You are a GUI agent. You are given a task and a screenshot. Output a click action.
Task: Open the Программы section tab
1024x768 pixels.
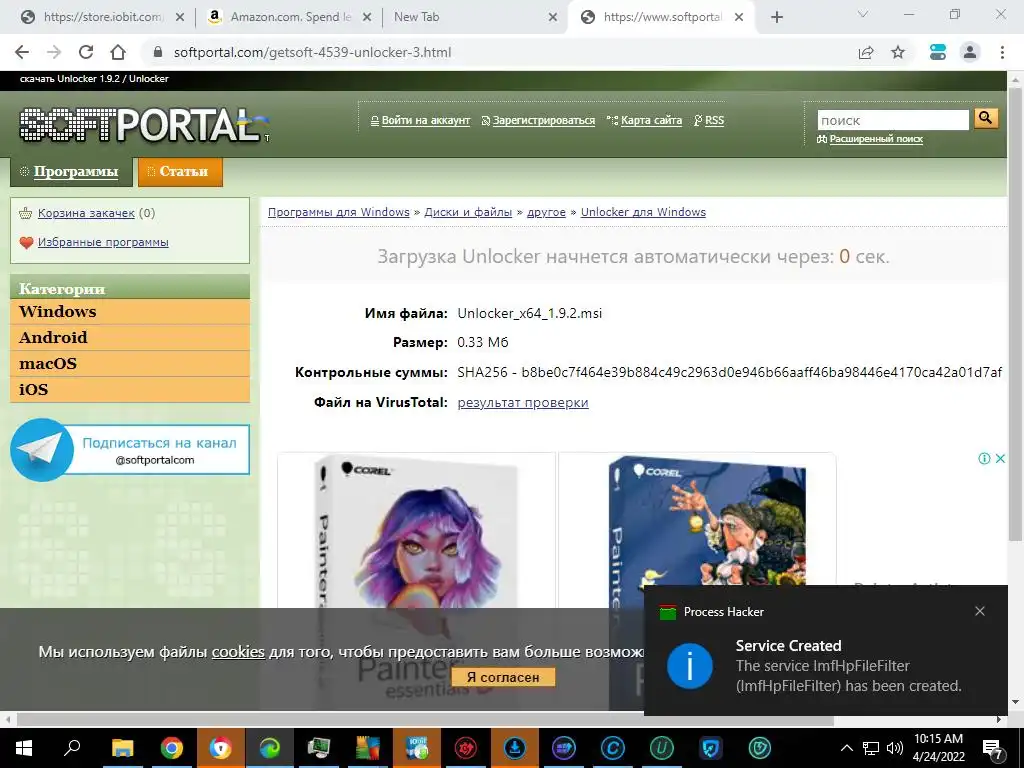(71, 172)
